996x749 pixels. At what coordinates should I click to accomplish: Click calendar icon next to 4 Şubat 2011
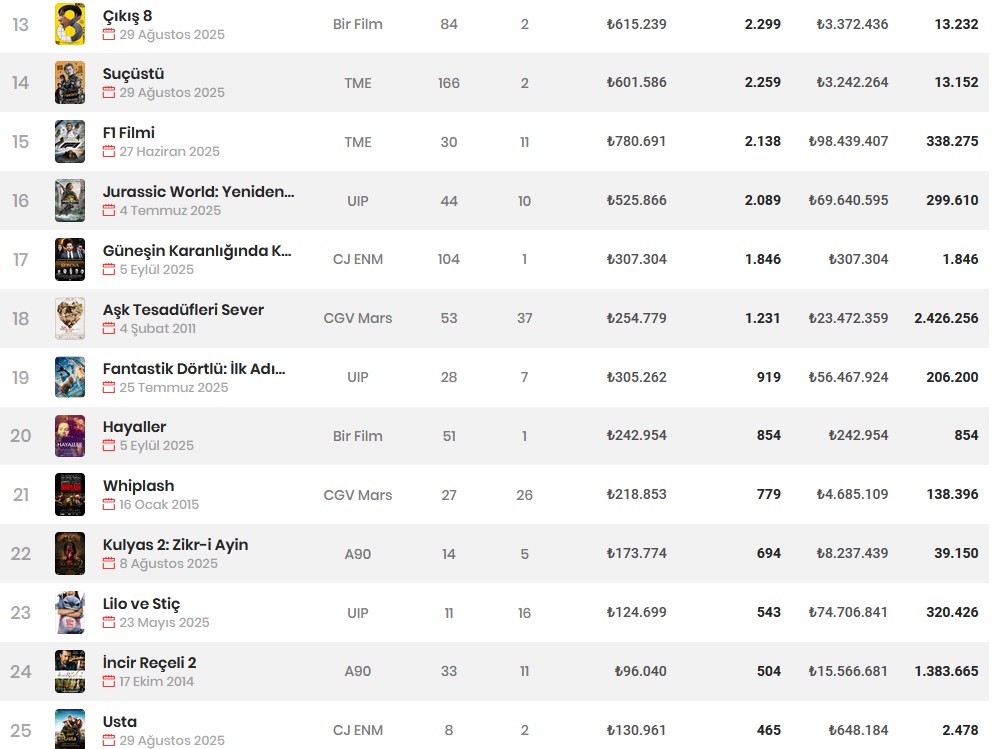109,329
